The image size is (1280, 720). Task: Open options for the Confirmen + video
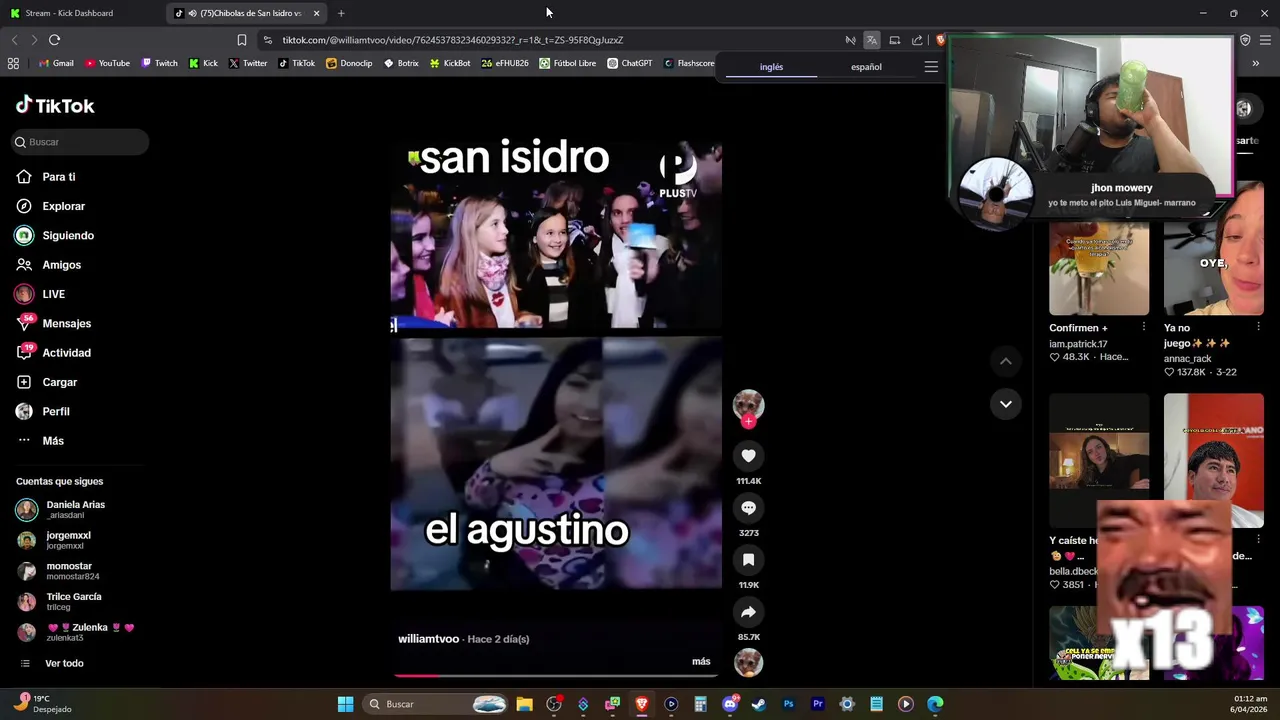tap(1143, 327)
